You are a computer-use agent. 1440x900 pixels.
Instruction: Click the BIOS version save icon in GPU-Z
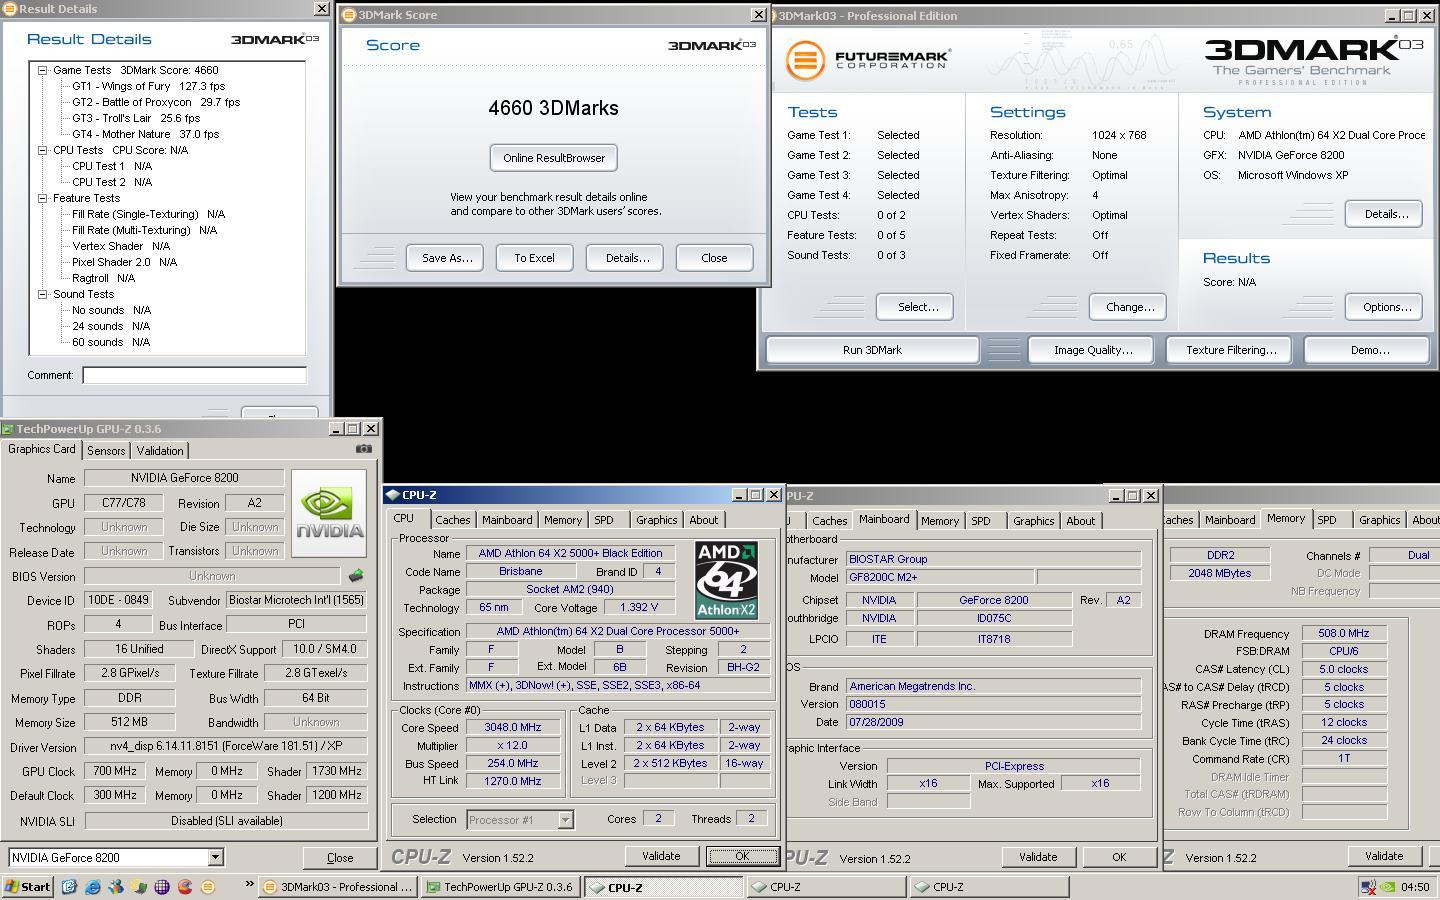coord(355,576)
